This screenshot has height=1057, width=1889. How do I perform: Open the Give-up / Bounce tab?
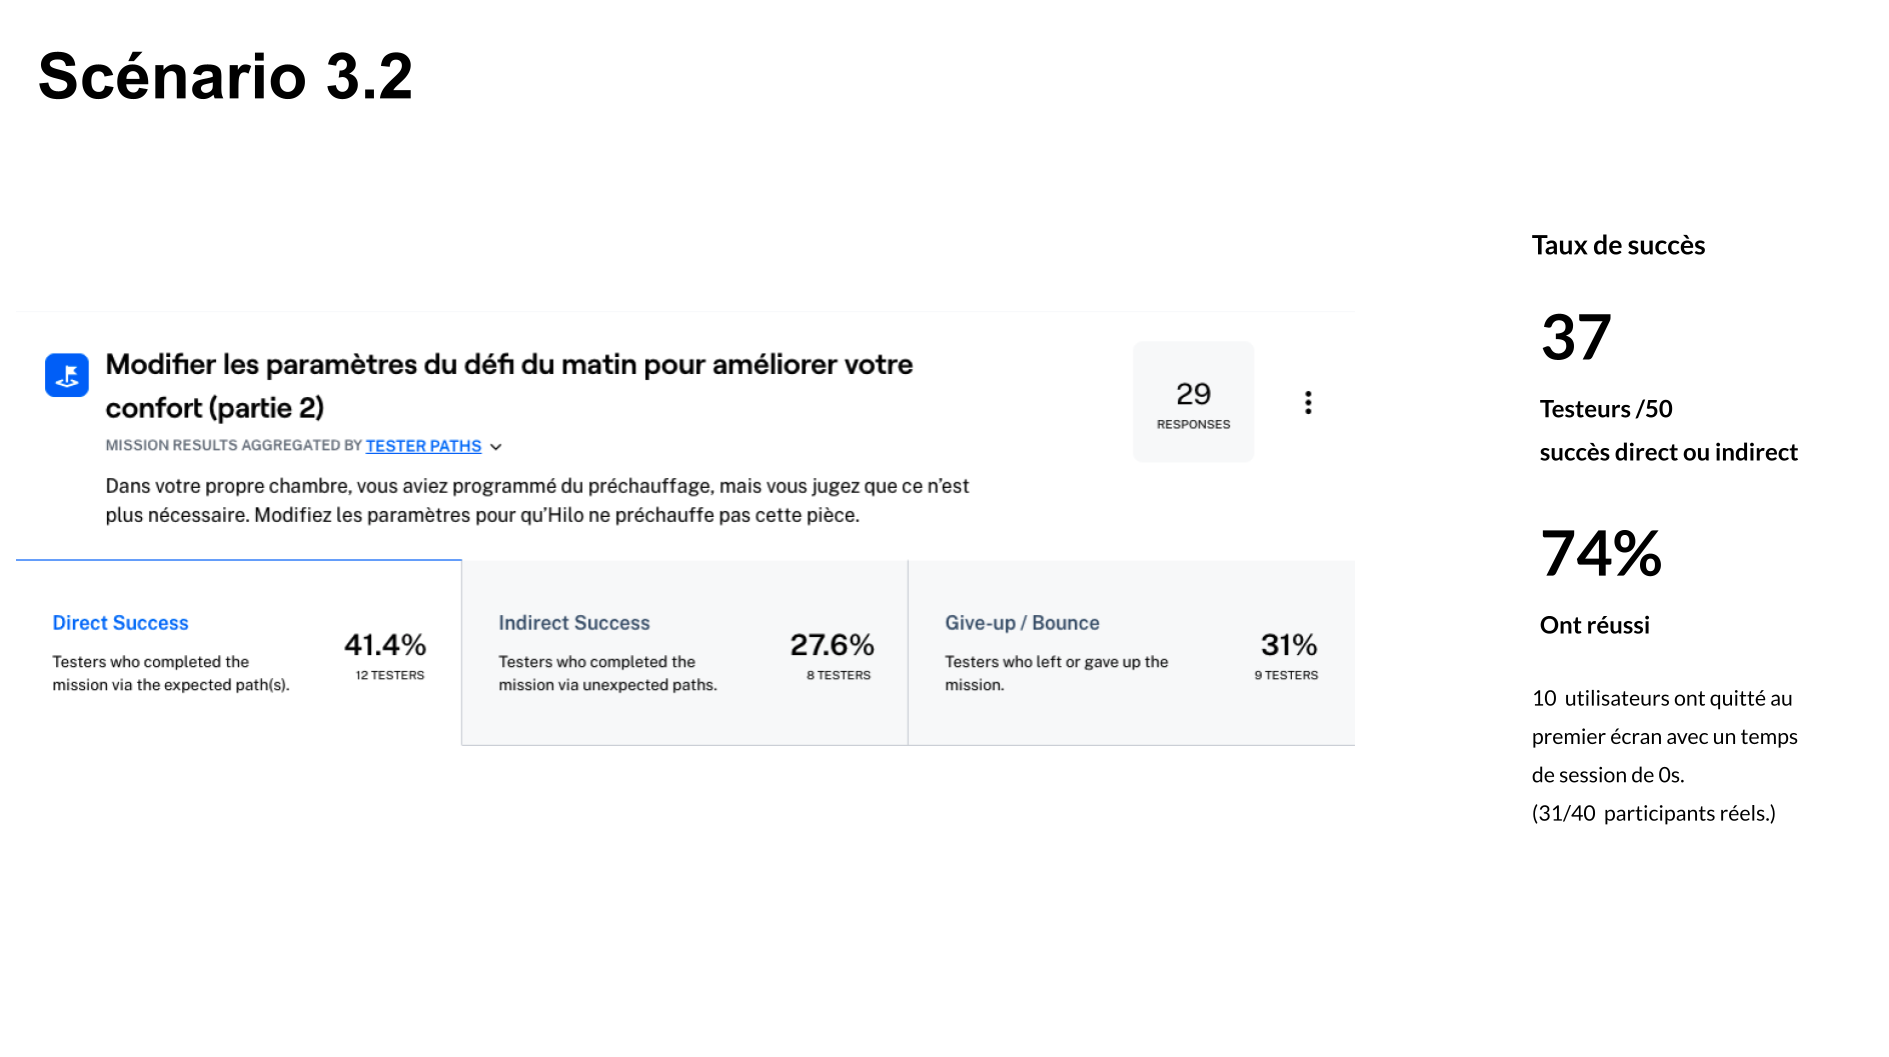click(1022, 623)
